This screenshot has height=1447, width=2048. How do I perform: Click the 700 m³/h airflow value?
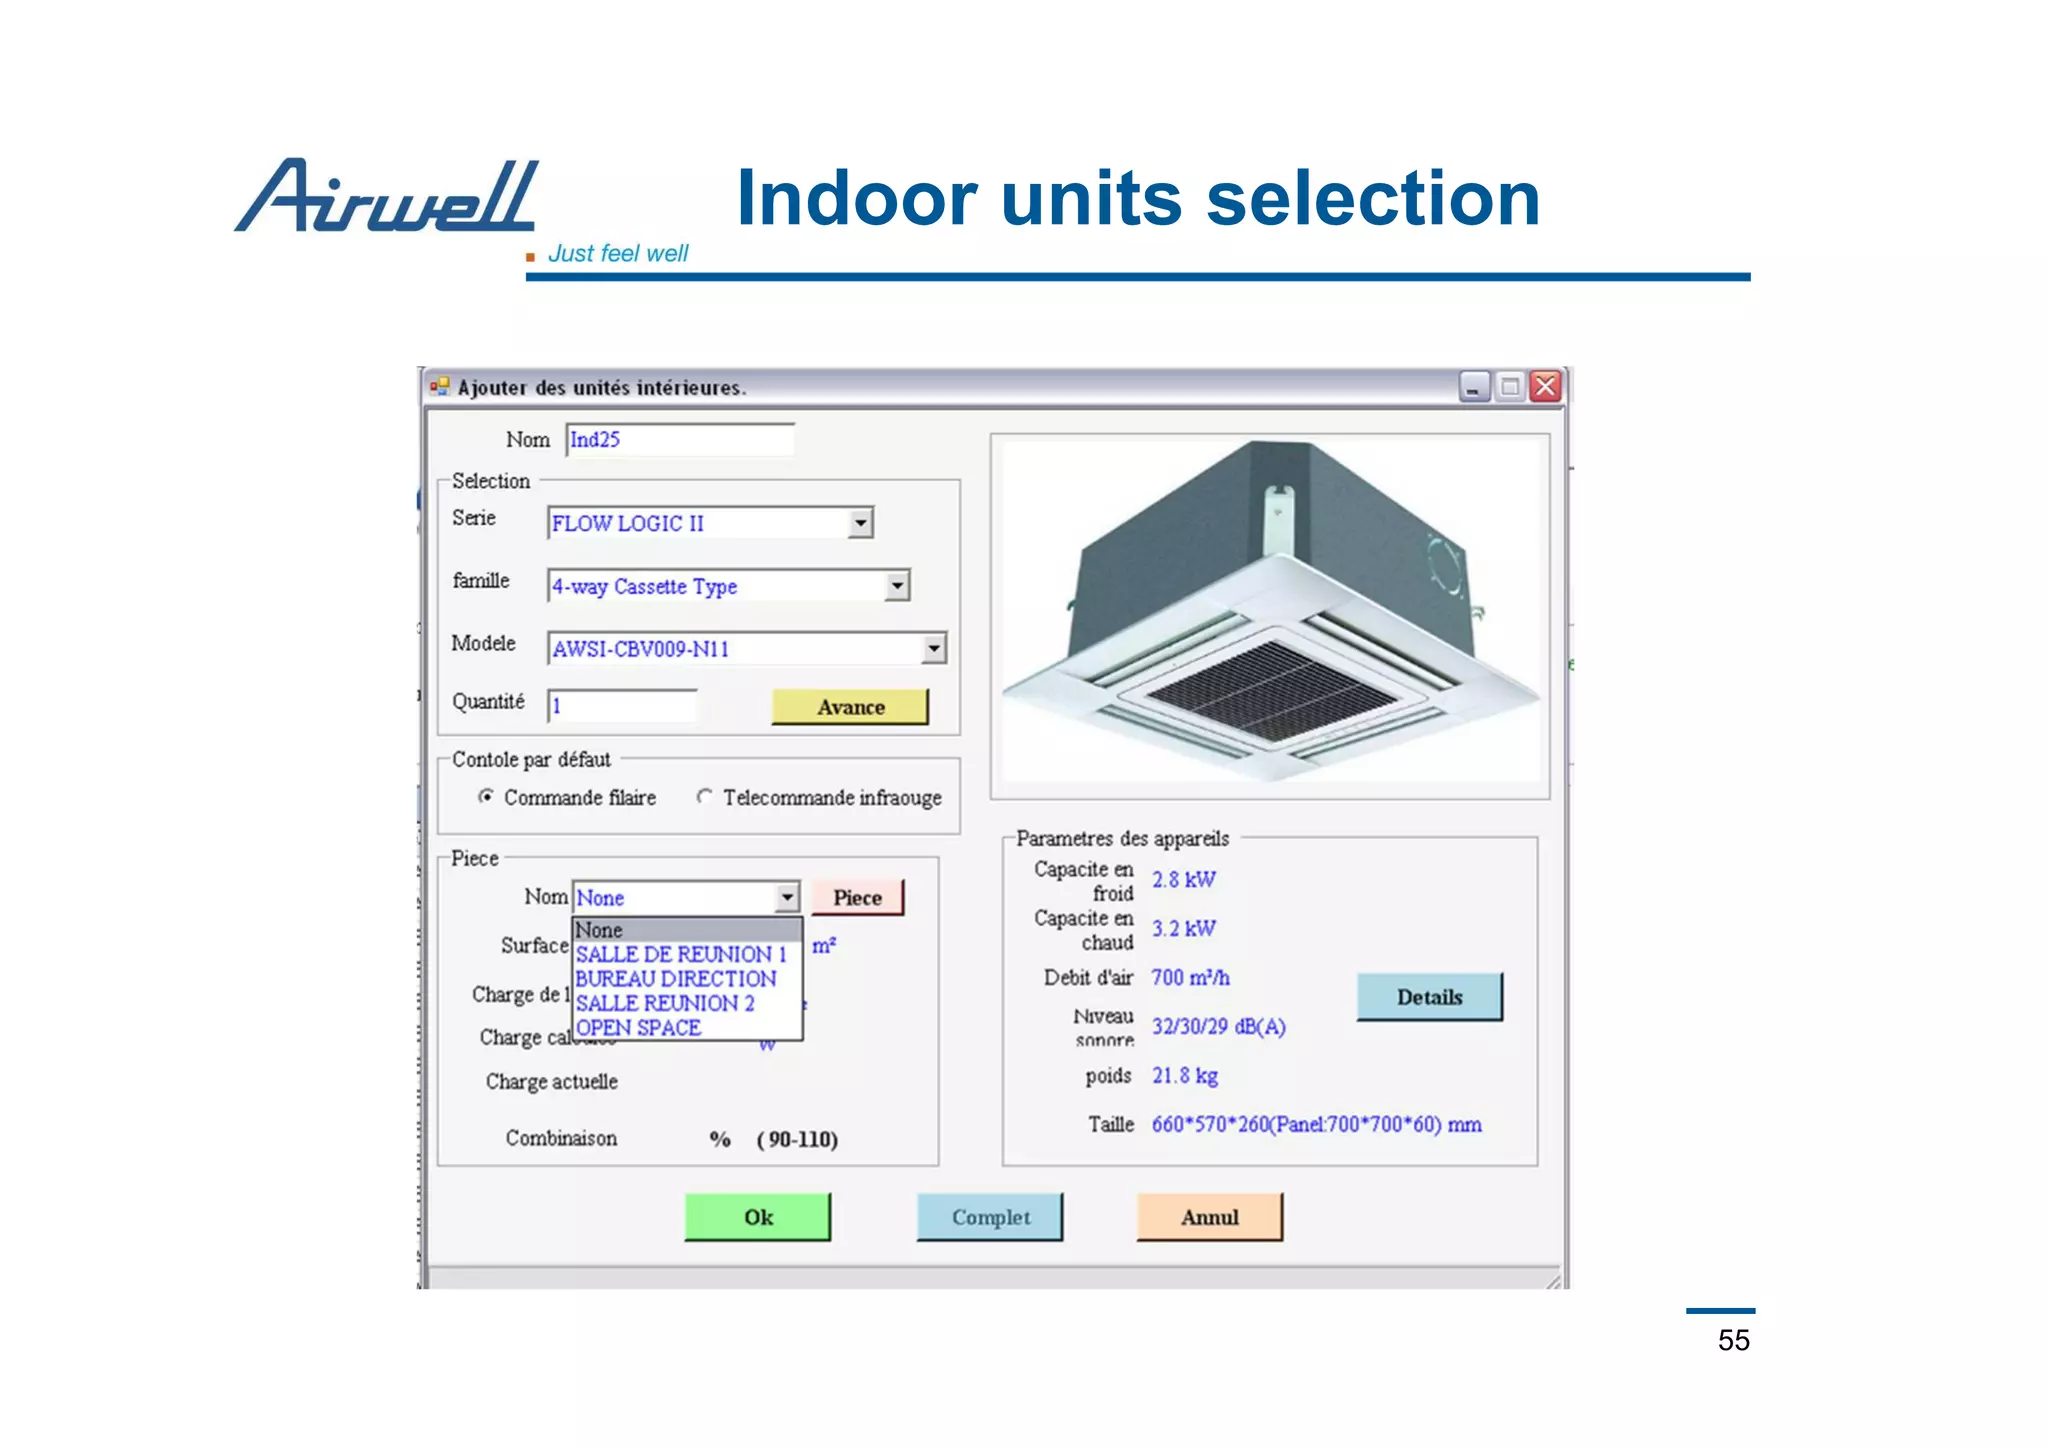(1190, 977)
